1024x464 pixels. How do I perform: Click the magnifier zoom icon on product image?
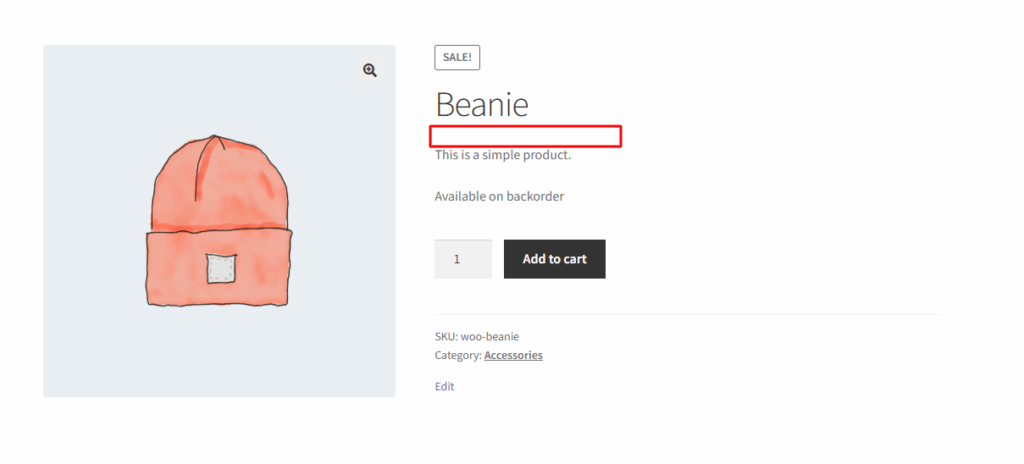pos(370,70)
